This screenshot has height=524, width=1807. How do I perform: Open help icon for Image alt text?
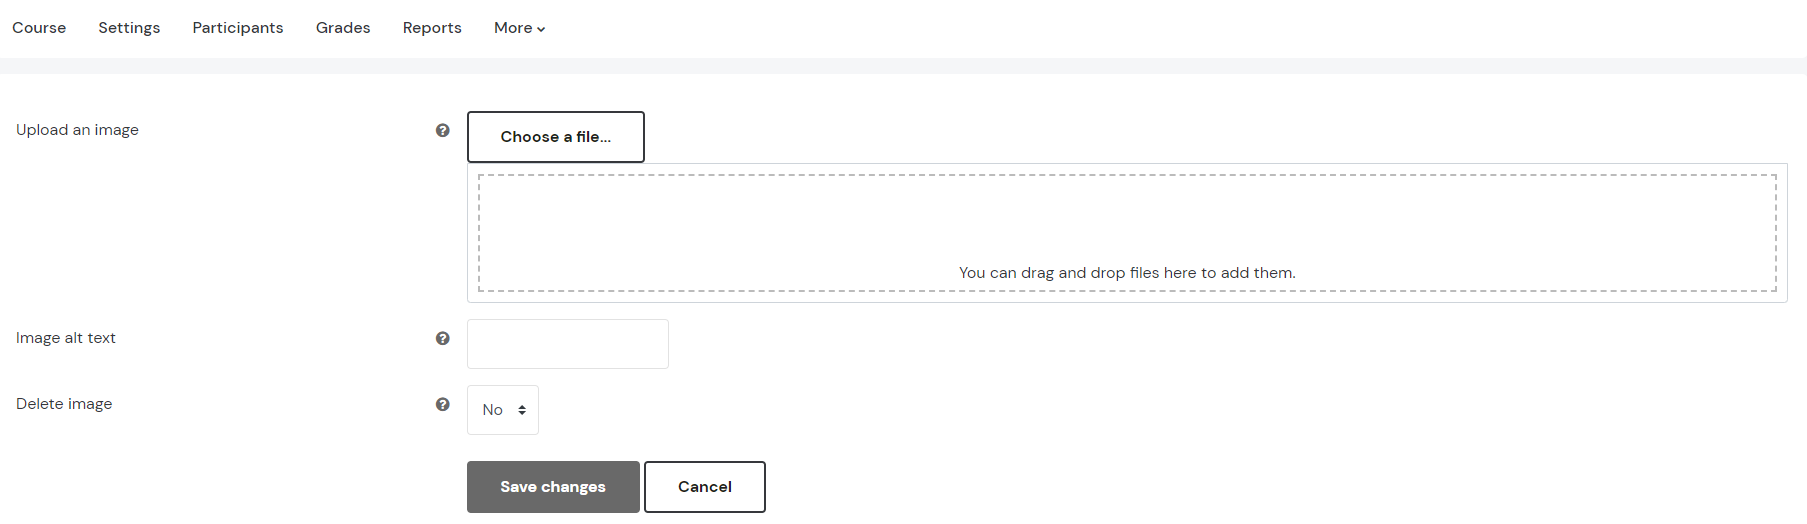[x=442, y=338]
